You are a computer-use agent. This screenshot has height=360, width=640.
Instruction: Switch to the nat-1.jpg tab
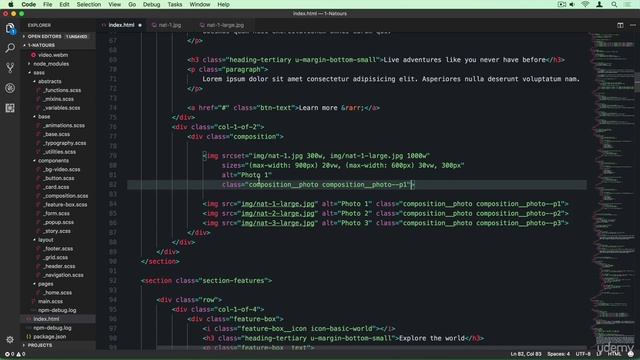[169, 25]
